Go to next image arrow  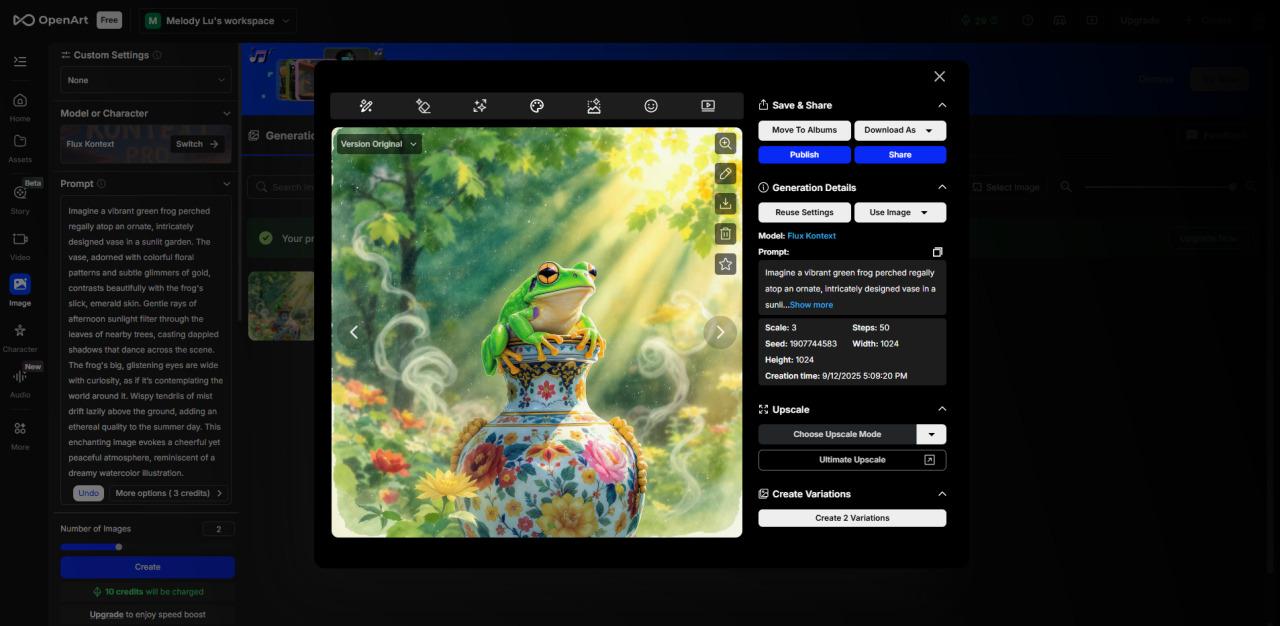coord(720,332)
